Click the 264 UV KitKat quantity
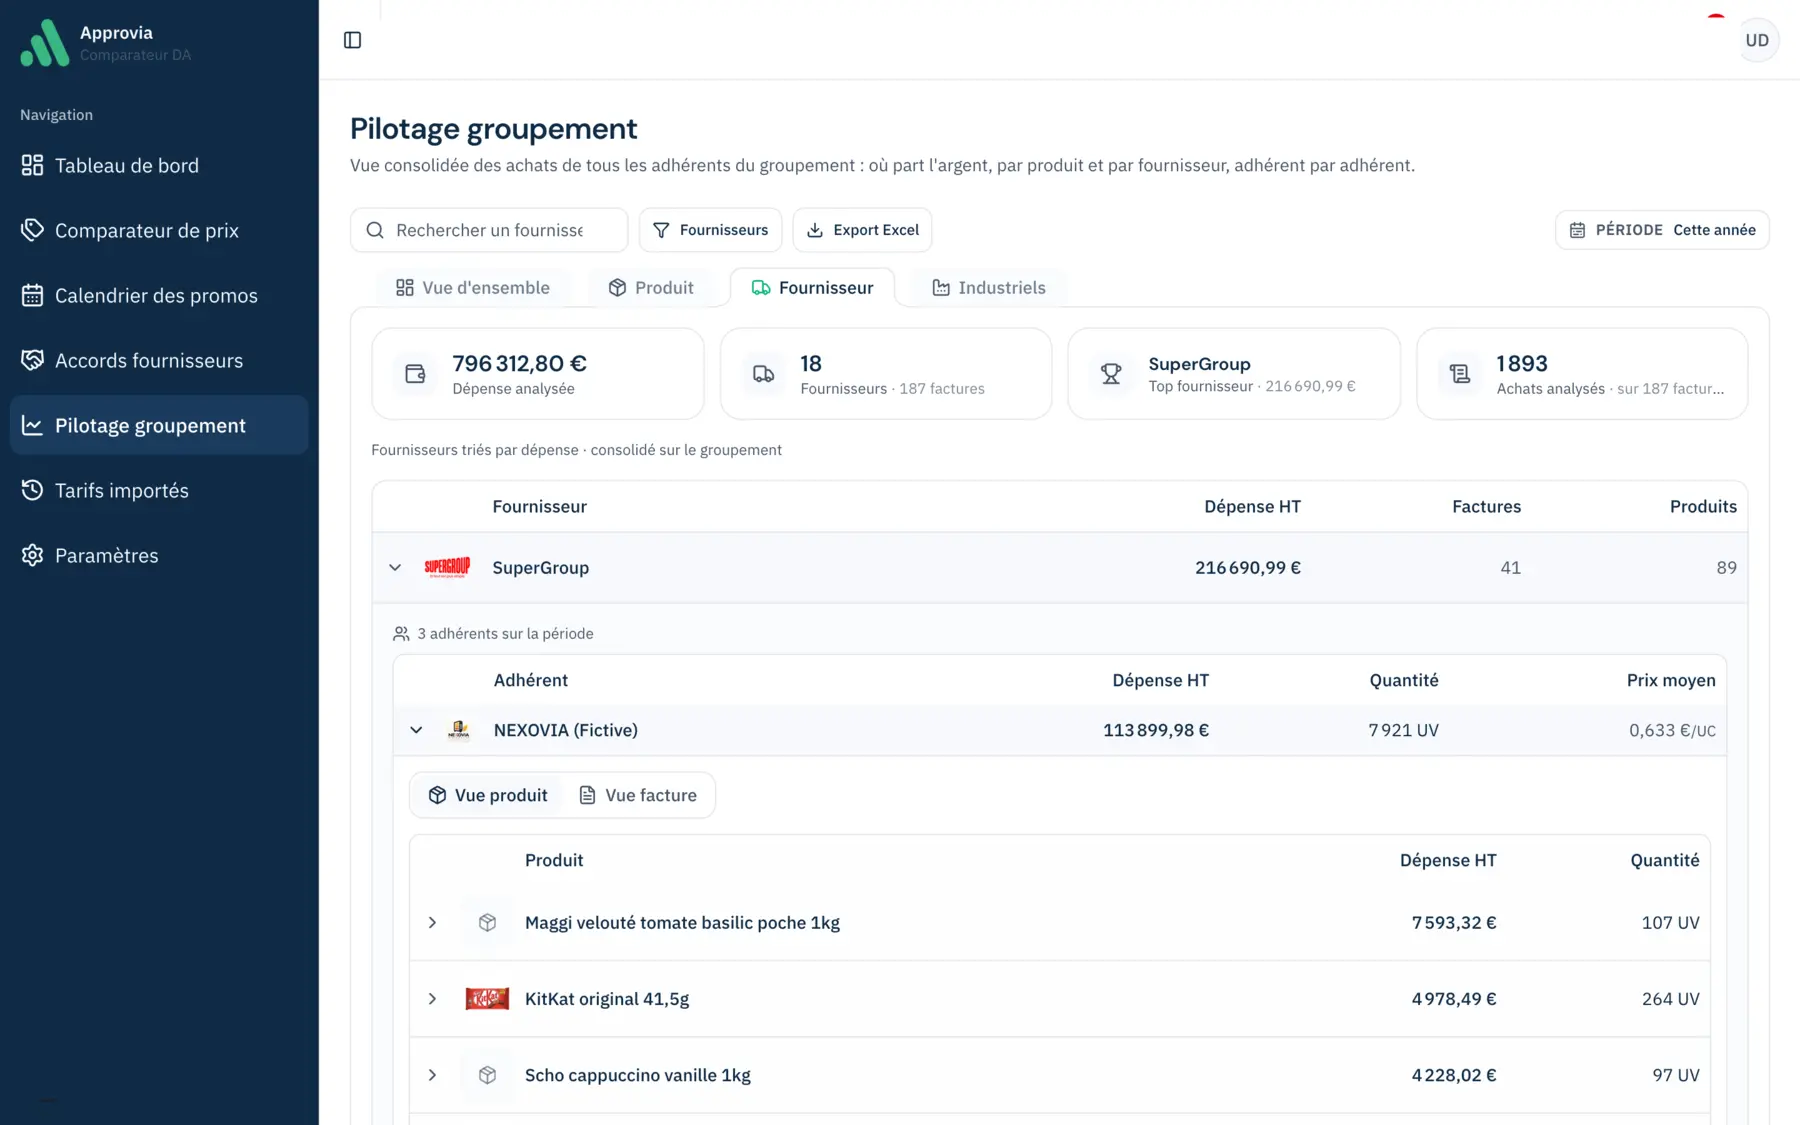This screenshot has height=1125, width=1800. point(1670,998)
